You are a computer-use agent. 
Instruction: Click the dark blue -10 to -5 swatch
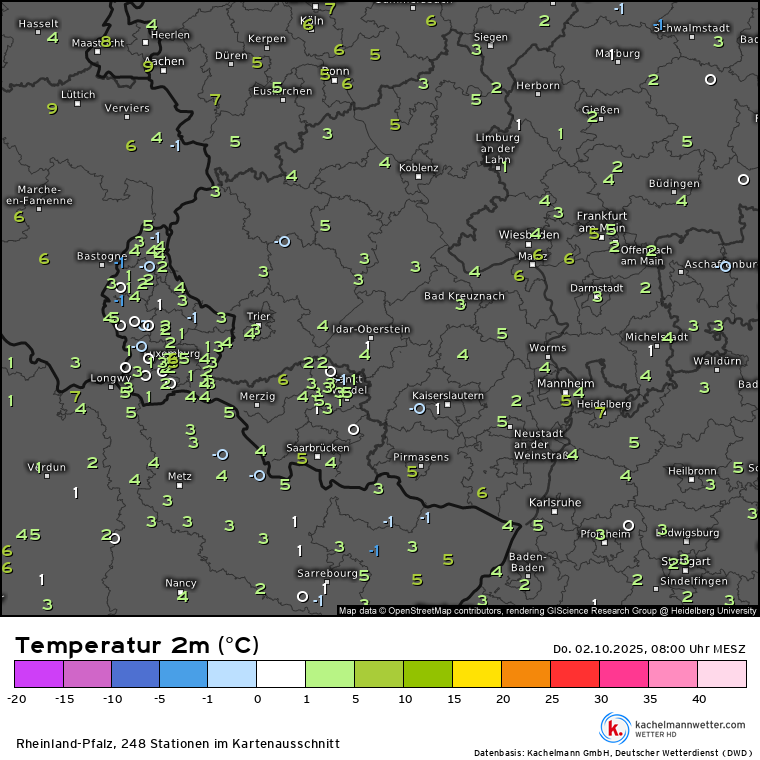(135, 674)
